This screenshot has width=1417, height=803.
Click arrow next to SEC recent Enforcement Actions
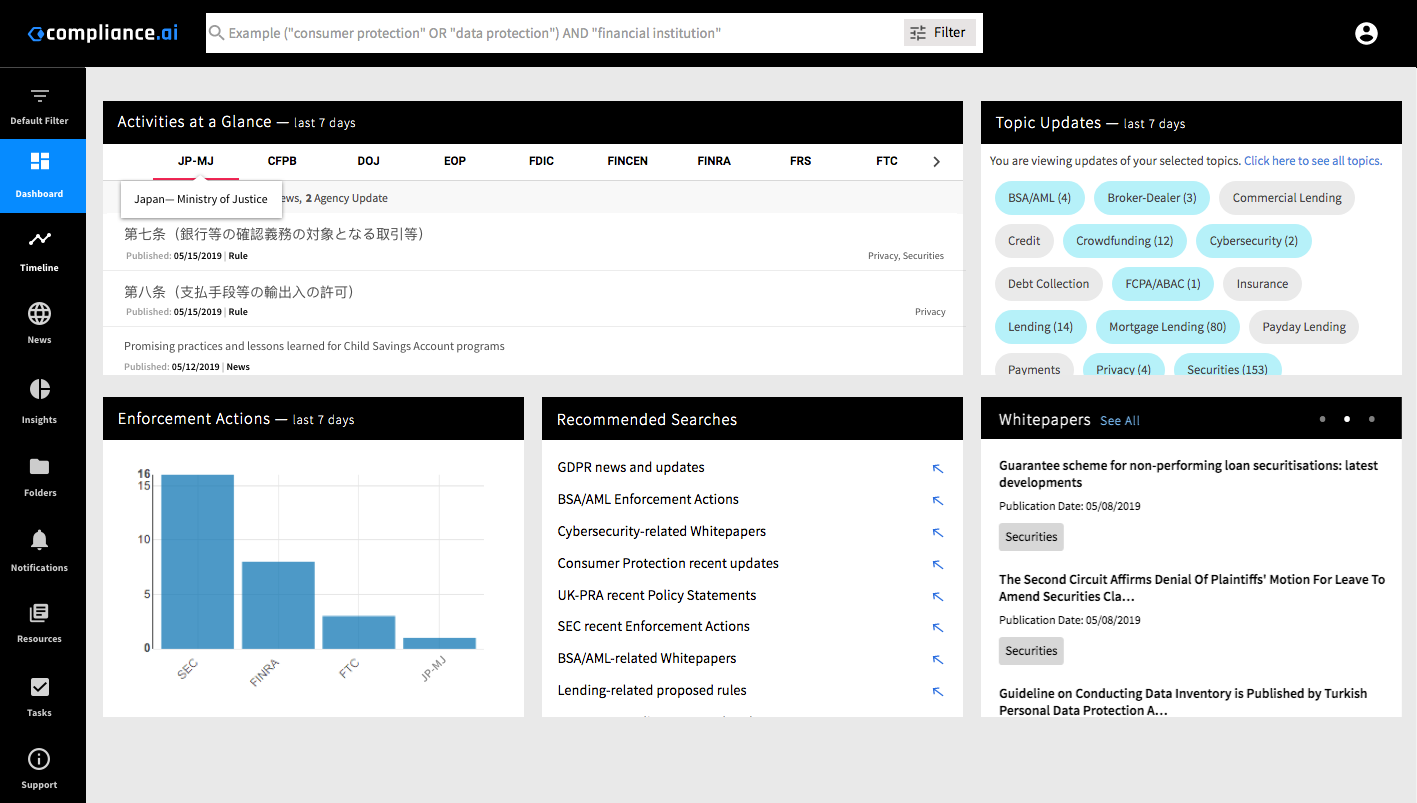click(x=938, y=627)
